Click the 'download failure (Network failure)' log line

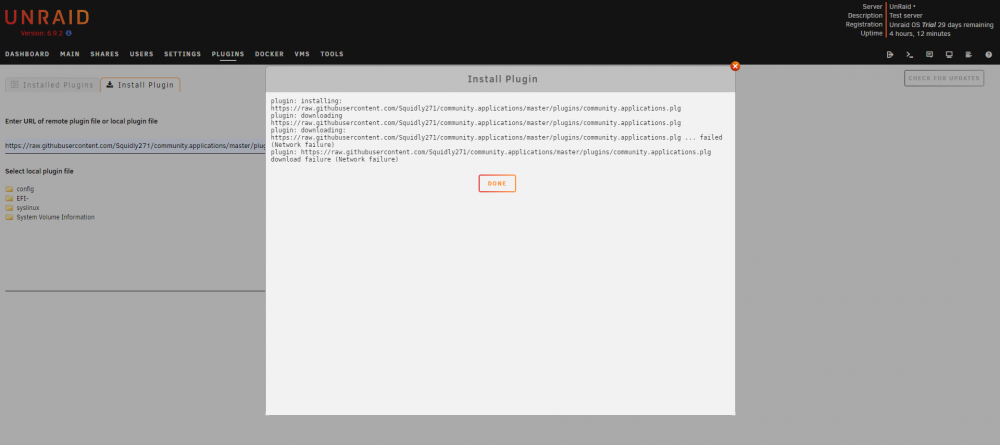point(334,159)
